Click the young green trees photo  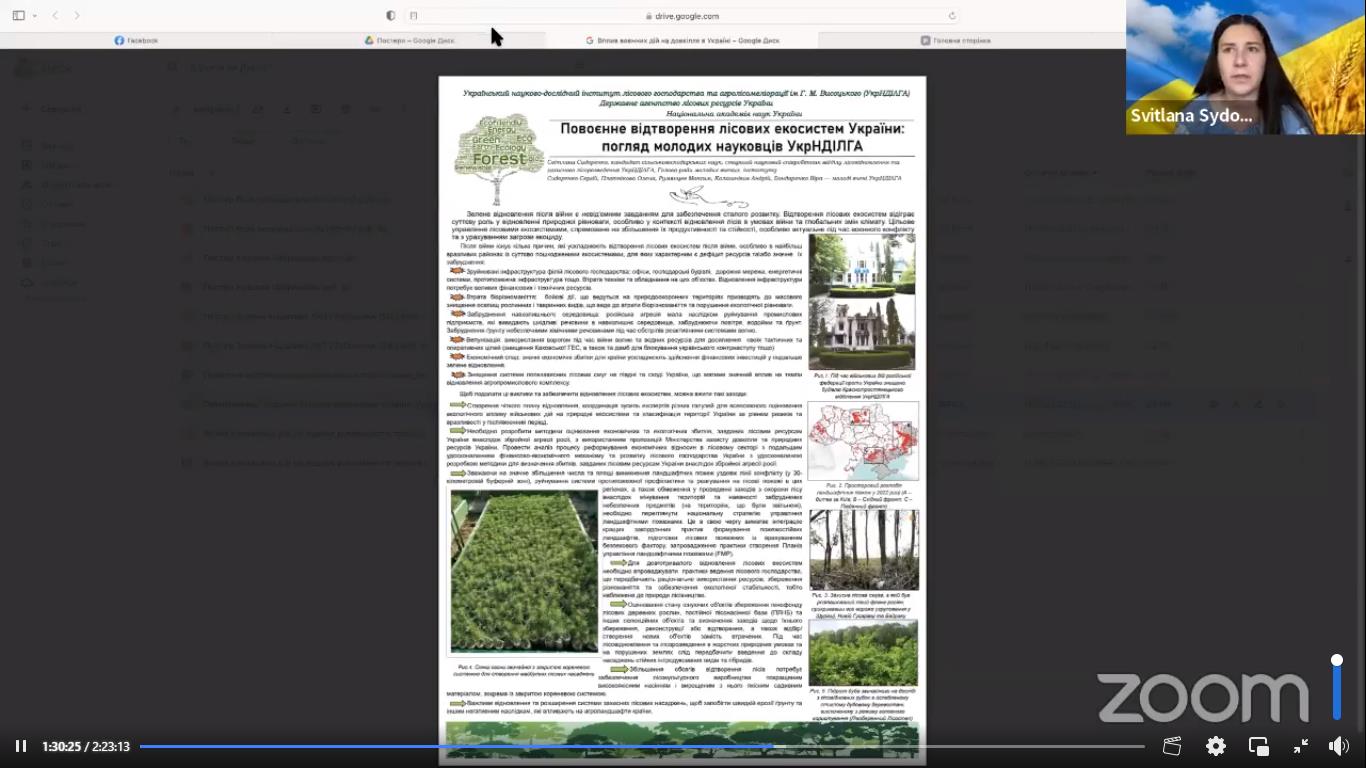coord(863,653)
